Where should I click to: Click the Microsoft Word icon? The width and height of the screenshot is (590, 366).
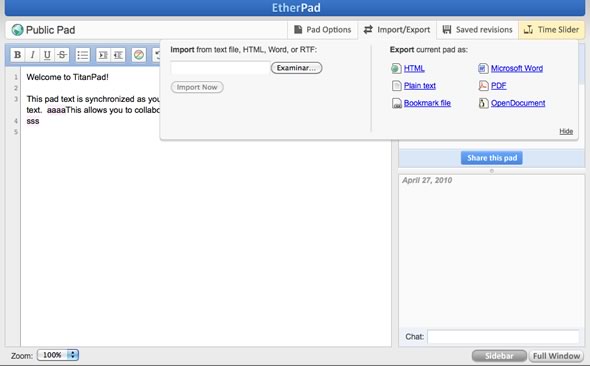pyautogui.click(x=483, y=68)
